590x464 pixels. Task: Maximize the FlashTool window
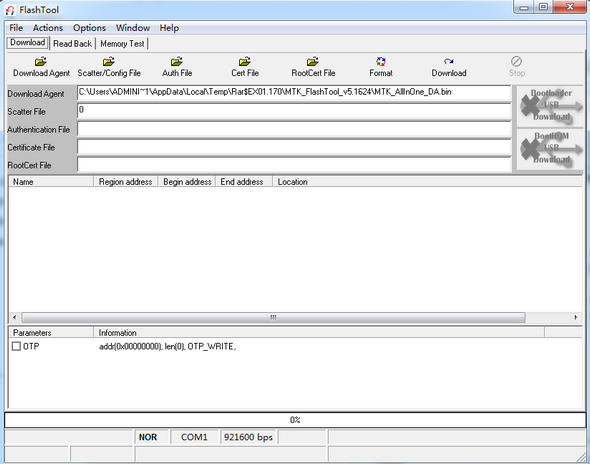click(543, 7)
